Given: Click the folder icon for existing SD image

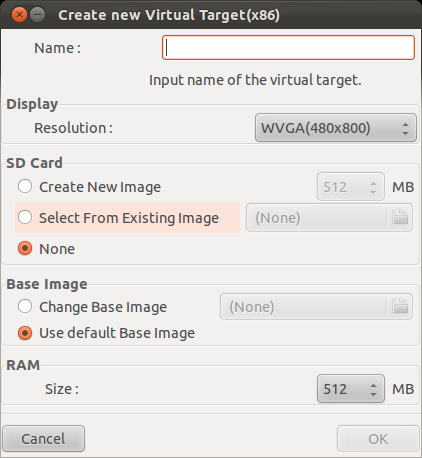Looking at the screenshot, I should 400,218.
